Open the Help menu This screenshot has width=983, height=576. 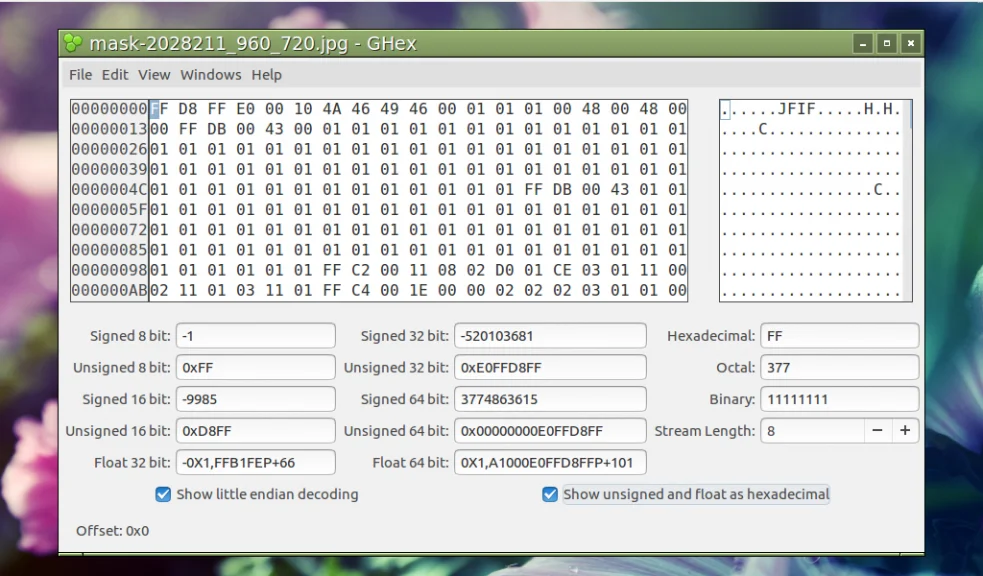click(266, 75)
